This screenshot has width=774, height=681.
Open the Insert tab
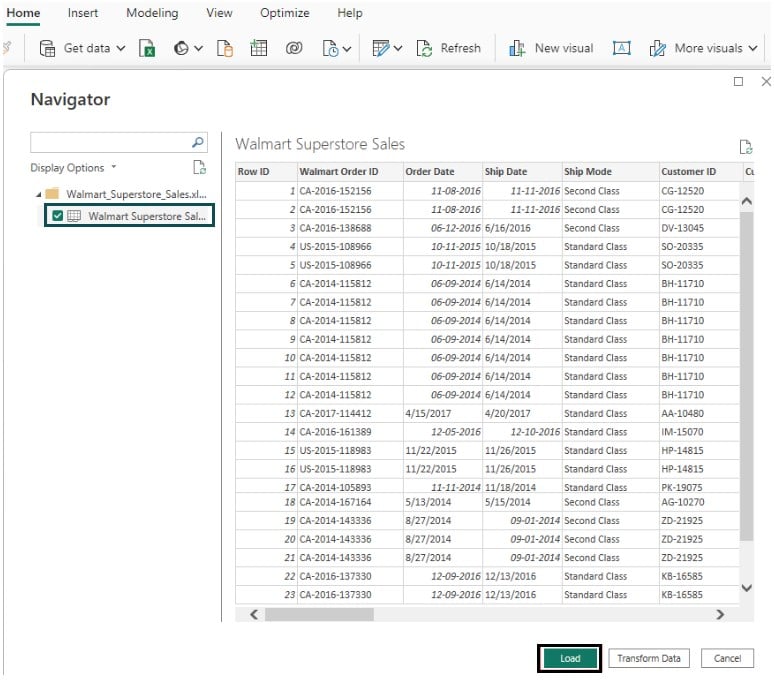click(82, 13)
